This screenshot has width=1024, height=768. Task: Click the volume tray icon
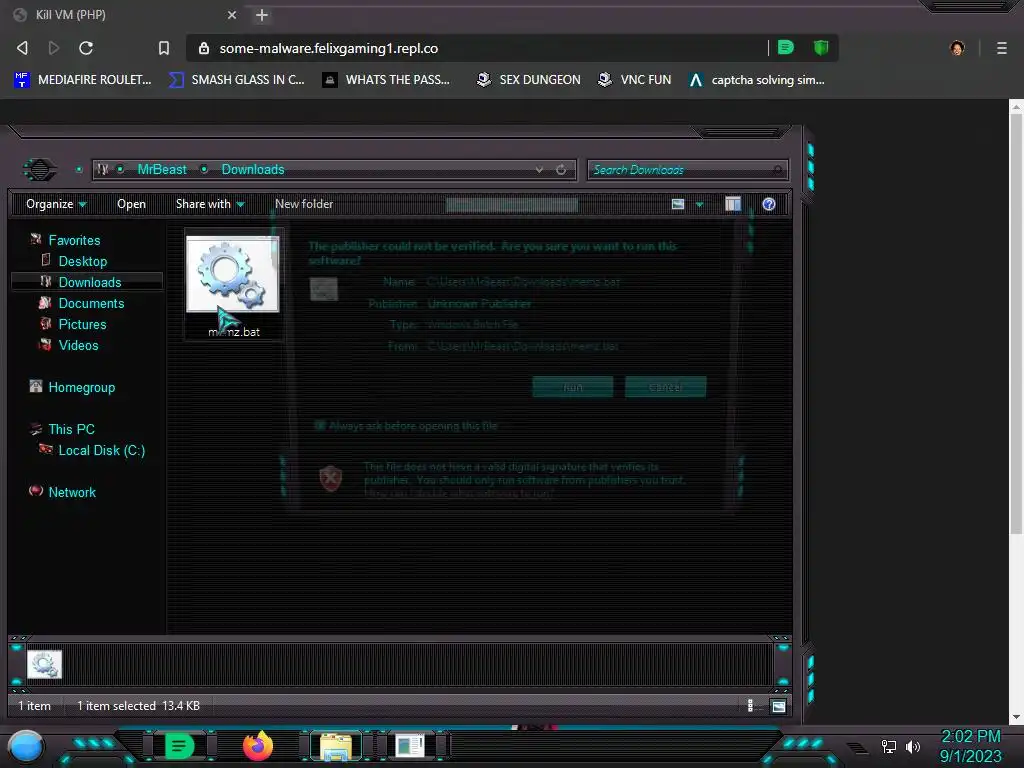pyautogui.click(x=913, y=746)
